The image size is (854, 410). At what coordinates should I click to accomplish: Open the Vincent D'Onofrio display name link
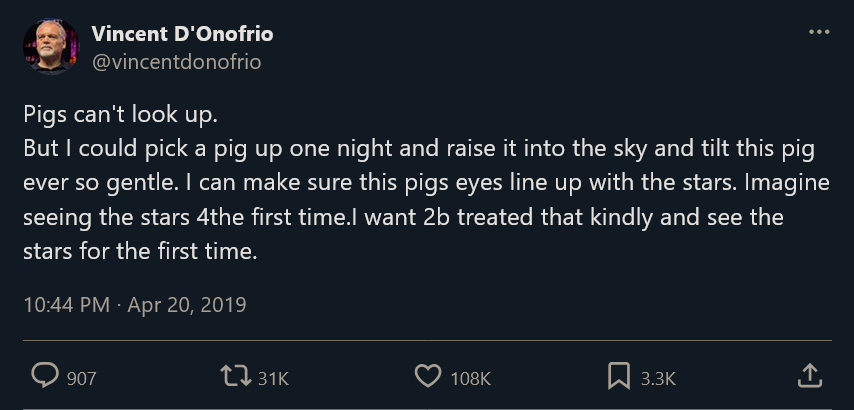tap(182, 34)
